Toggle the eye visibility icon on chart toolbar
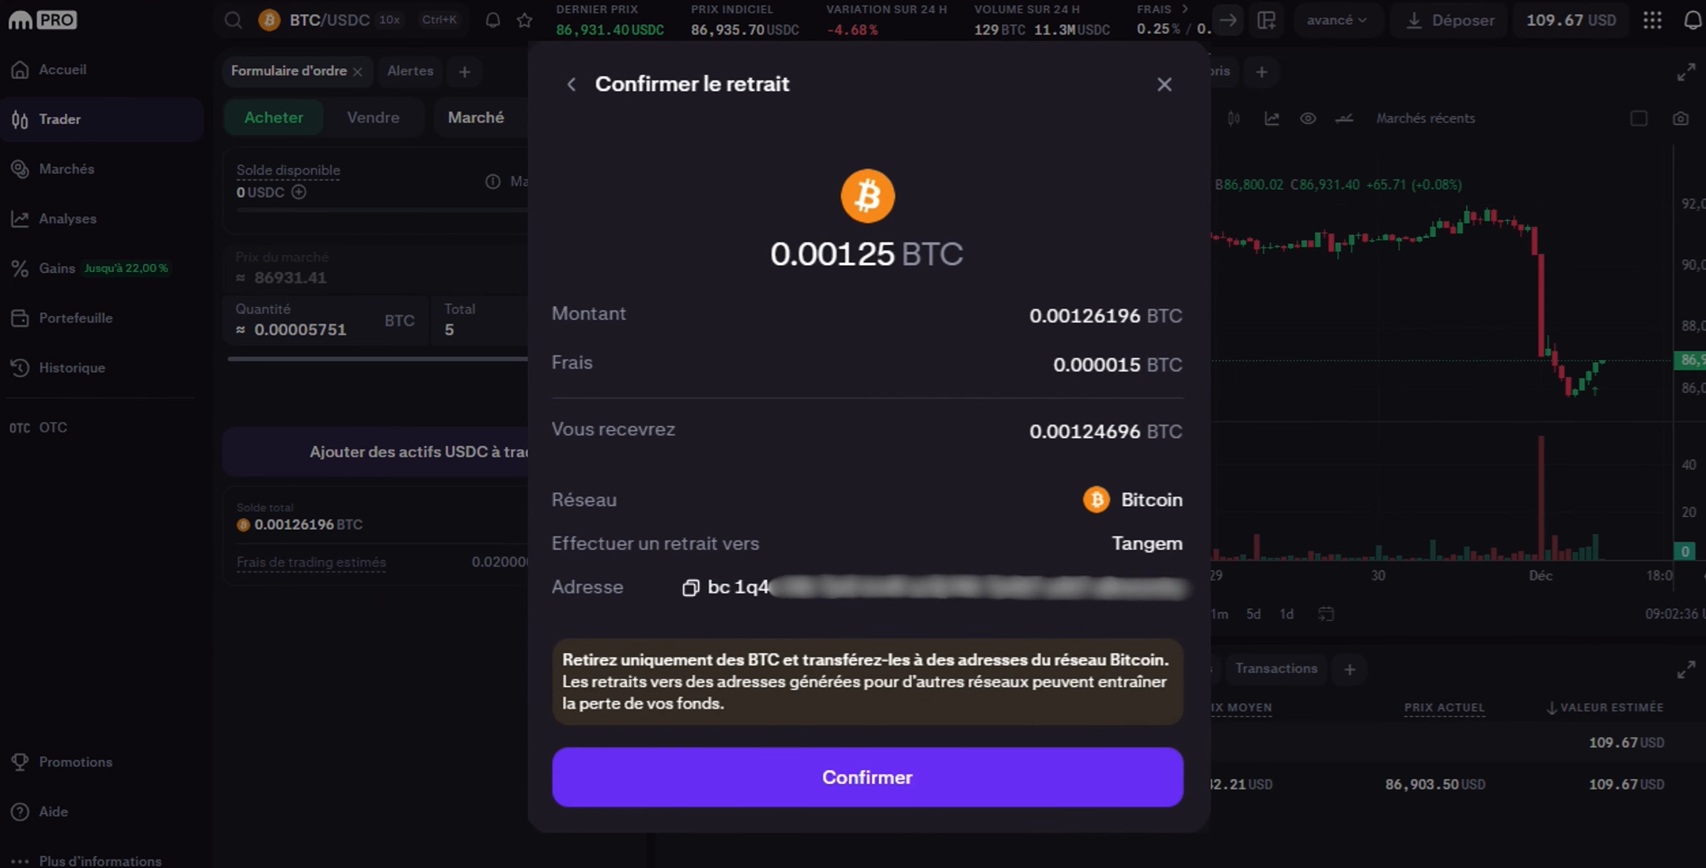 tap(1308, 118)
